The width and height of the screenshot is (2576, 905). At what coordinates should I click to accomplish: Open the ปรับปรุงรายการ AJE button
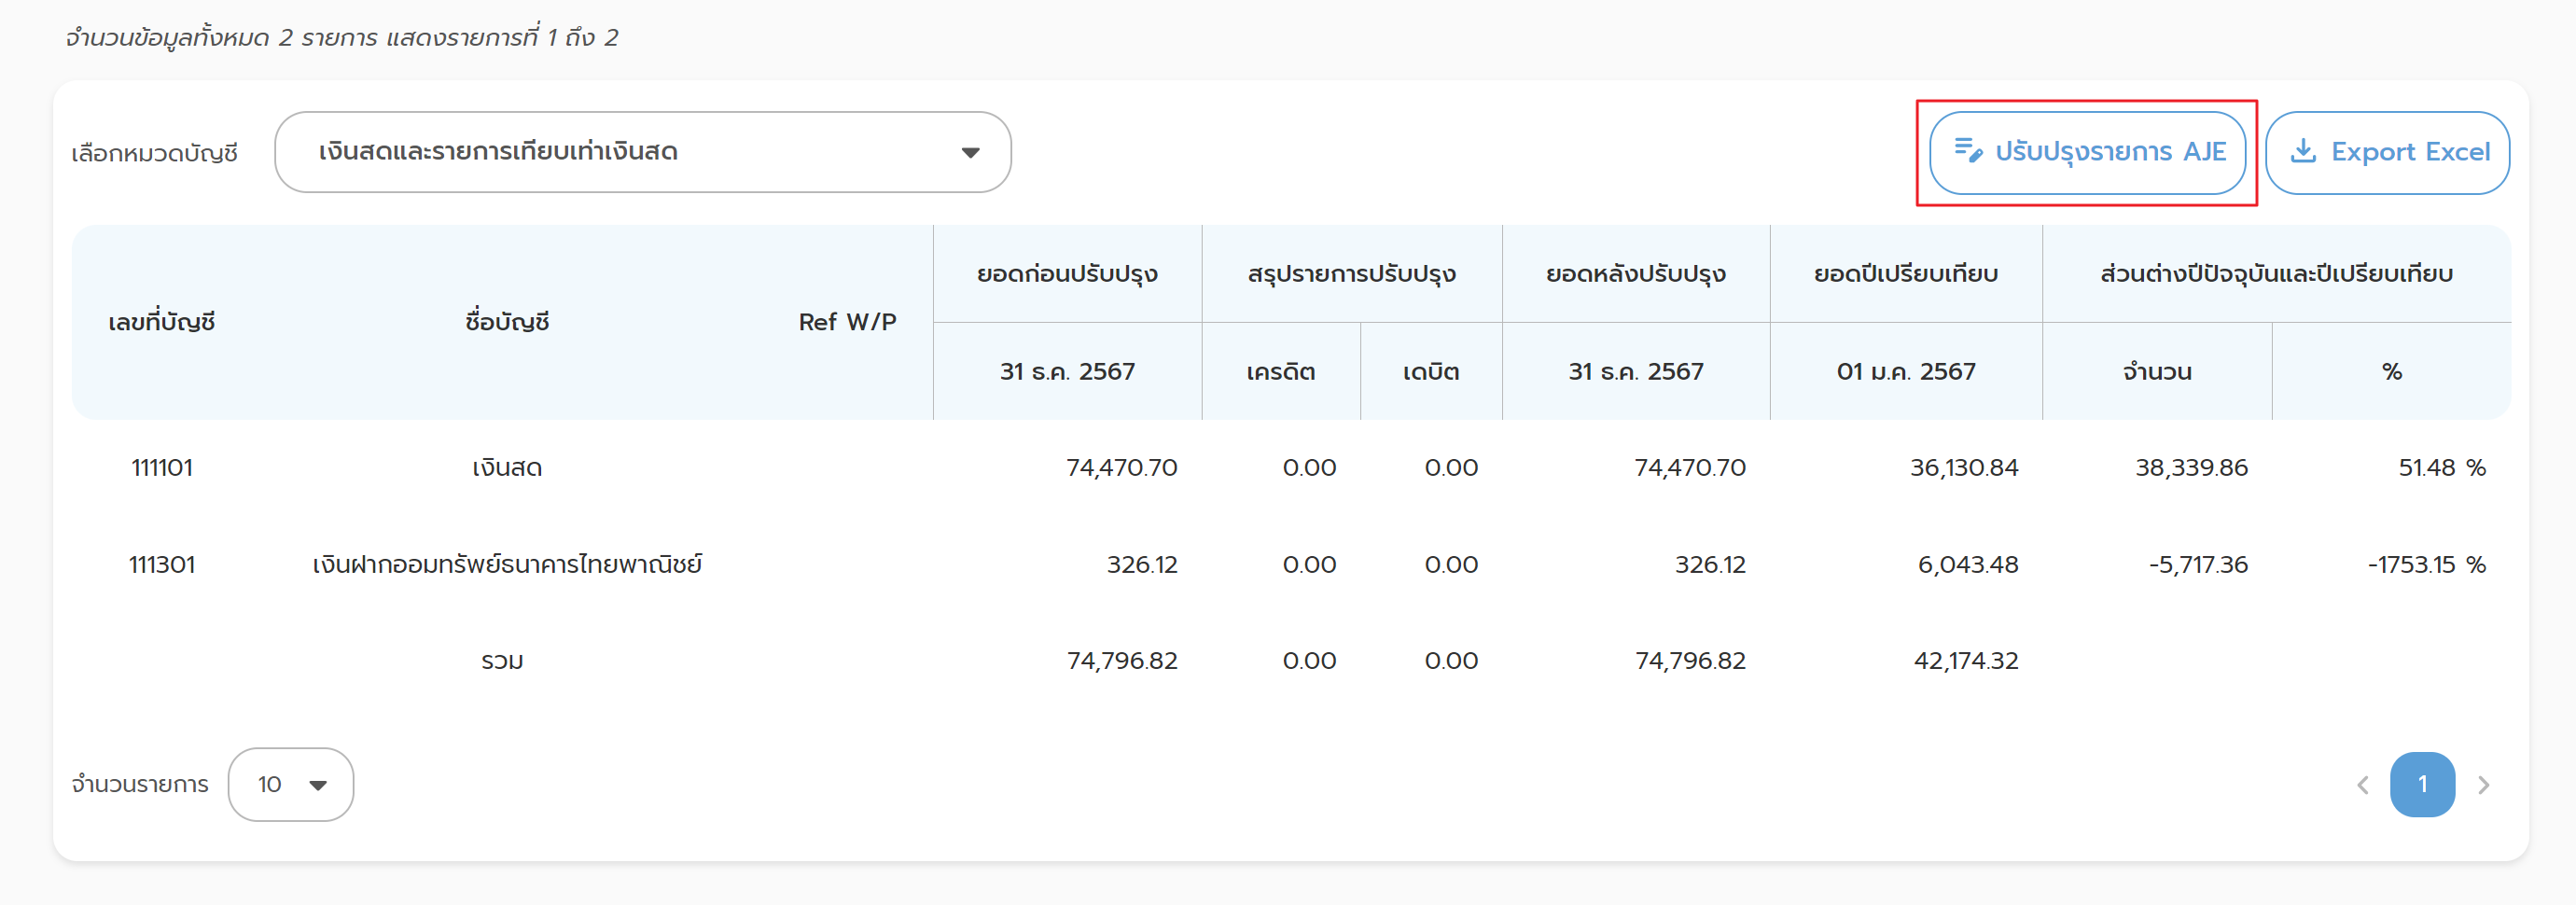pyautogui.click(x=2087, y=152)
